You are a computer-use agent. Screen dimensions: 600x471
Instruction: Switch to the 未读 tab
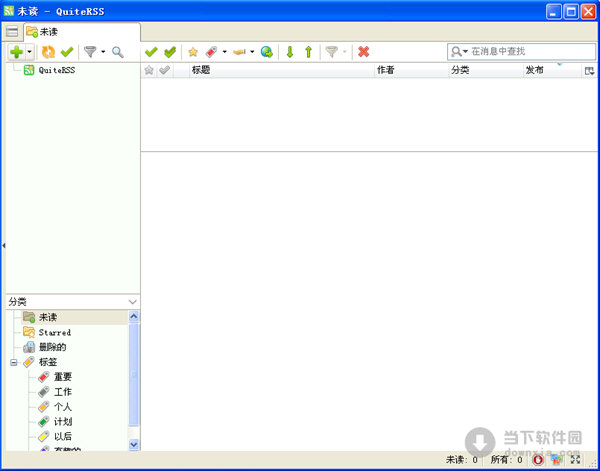click(x=82, y=32)
